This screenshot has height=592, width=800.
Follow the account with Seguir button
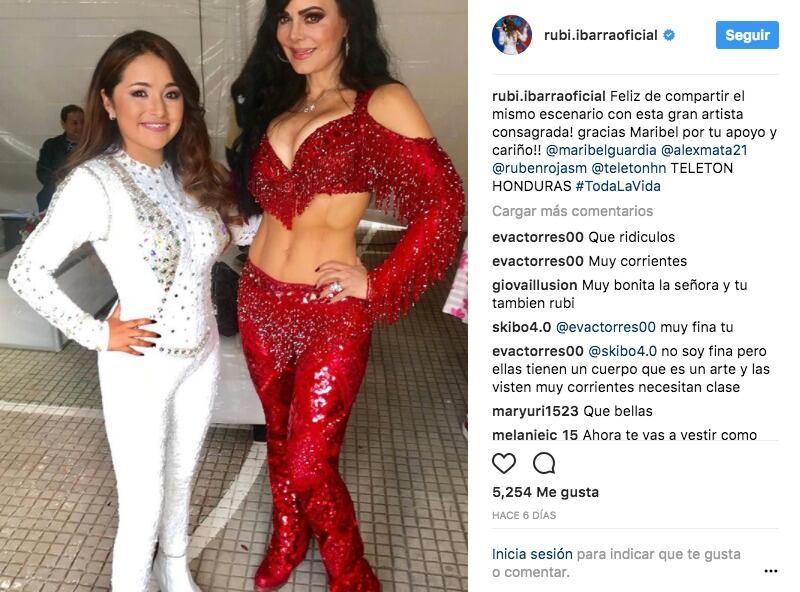tap(747, 35)
